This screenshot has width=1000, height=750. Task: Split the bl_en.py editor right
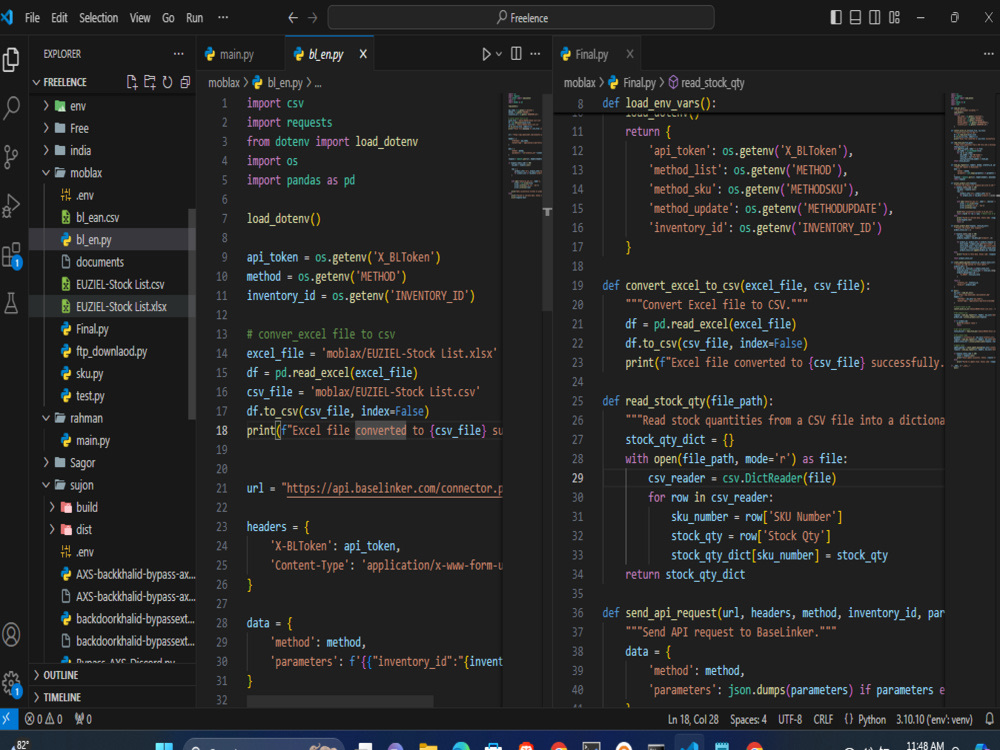coord(517,54)
